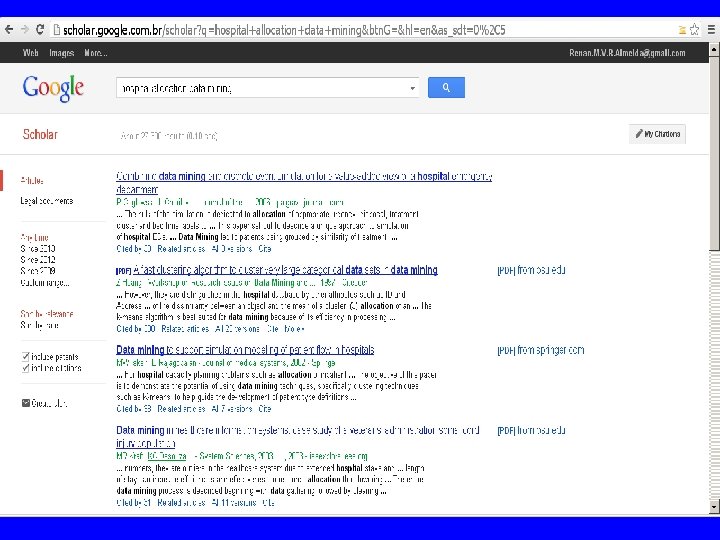Click 'All 7 versions' under patient flow result
This screenshot has width=720, height=540.
[232, 409]
